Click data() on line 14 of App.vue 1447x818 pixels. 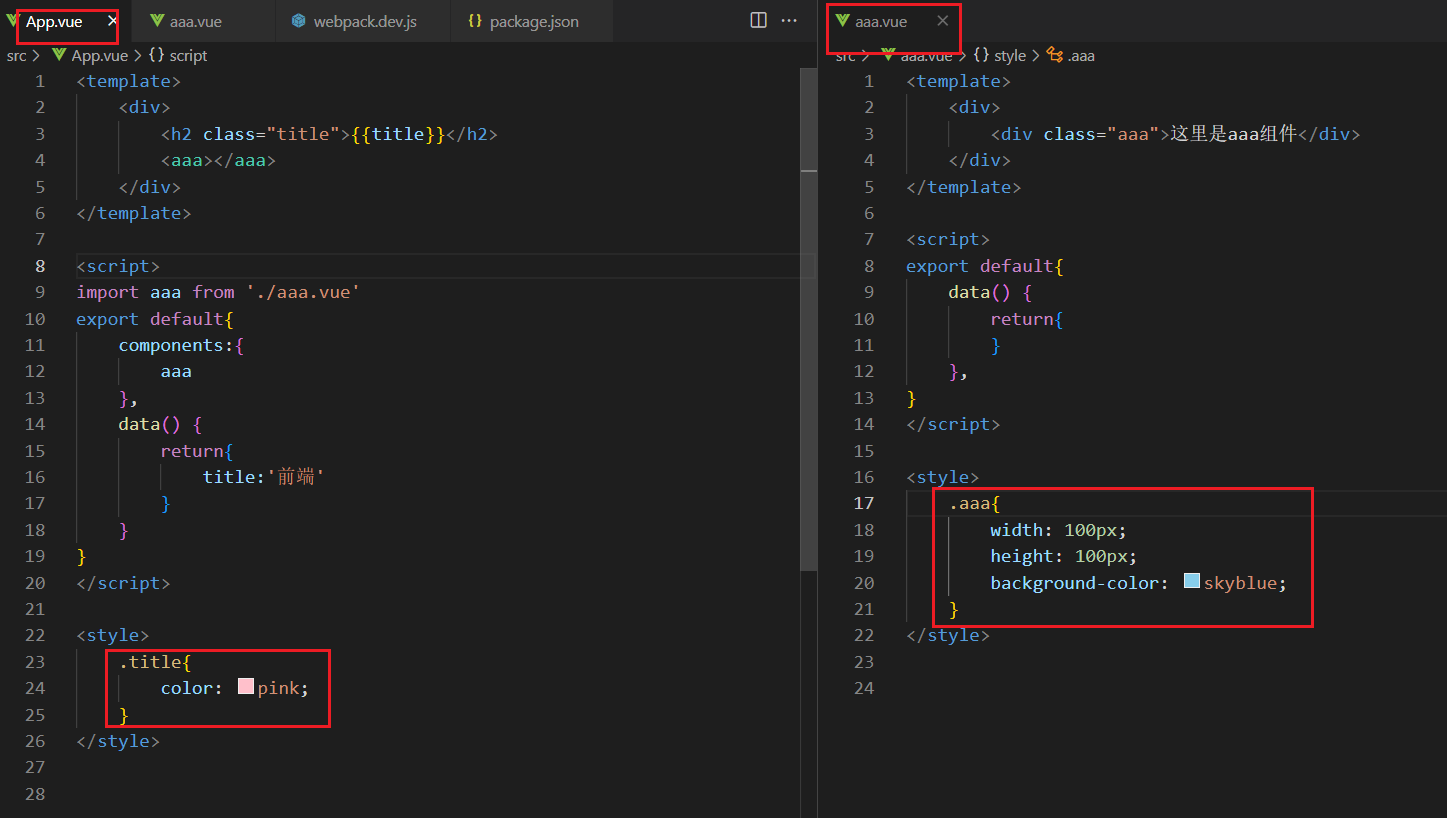click(150, 424)
